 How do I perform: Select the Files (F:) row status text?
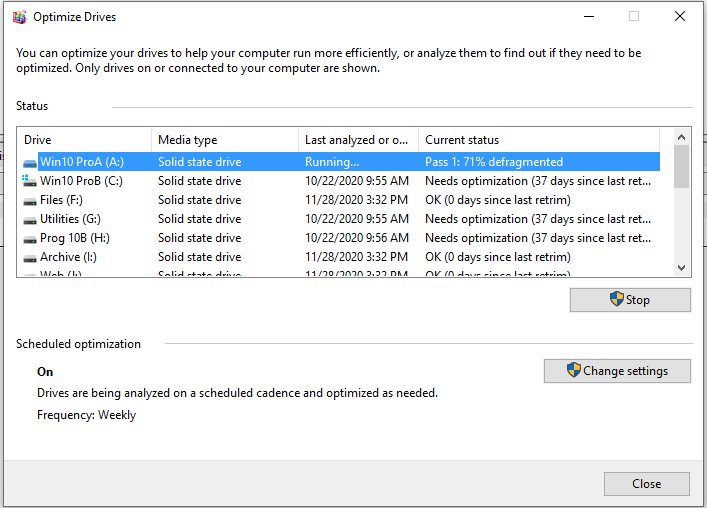(x=497, y=200)
